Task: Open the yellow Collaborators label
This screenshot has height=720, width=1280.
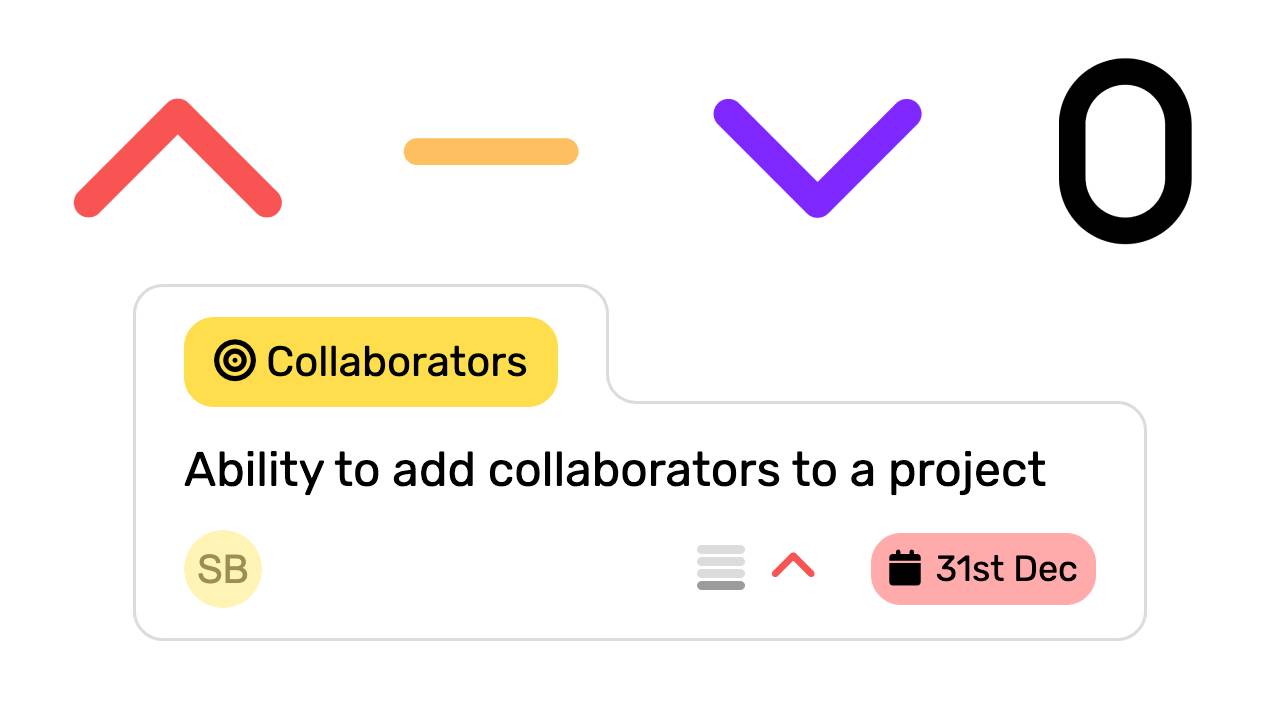Action: [371, 362]
